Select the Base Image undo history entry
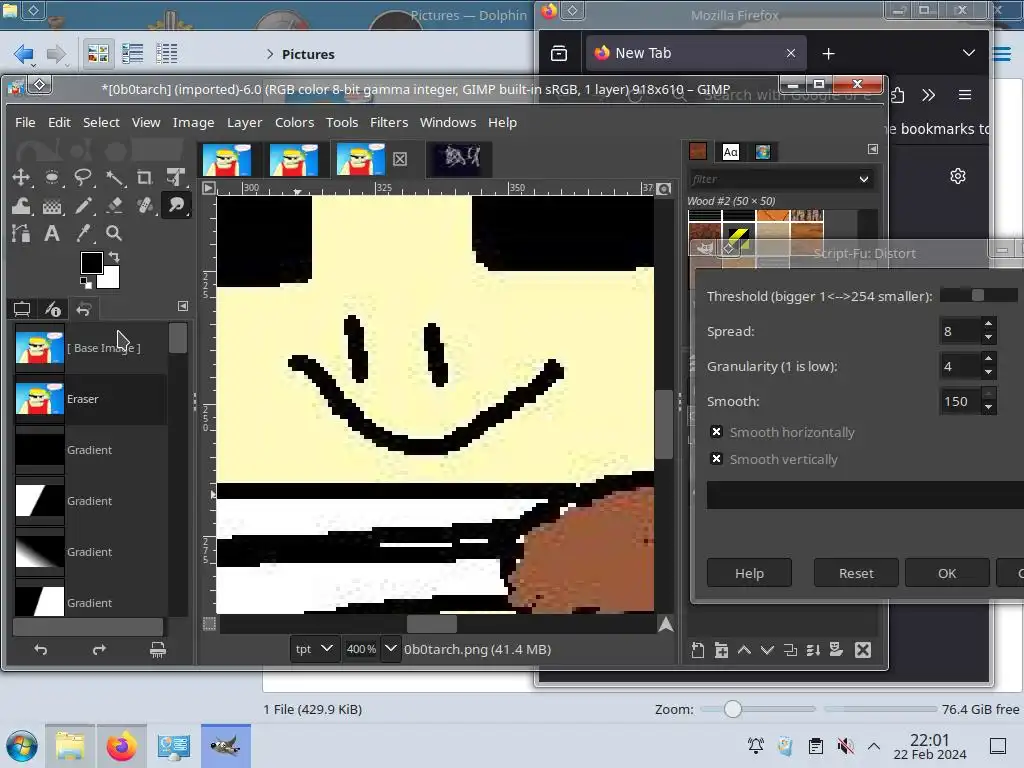Viewport: 1024px width, 768px height. (x=90, y=348)
